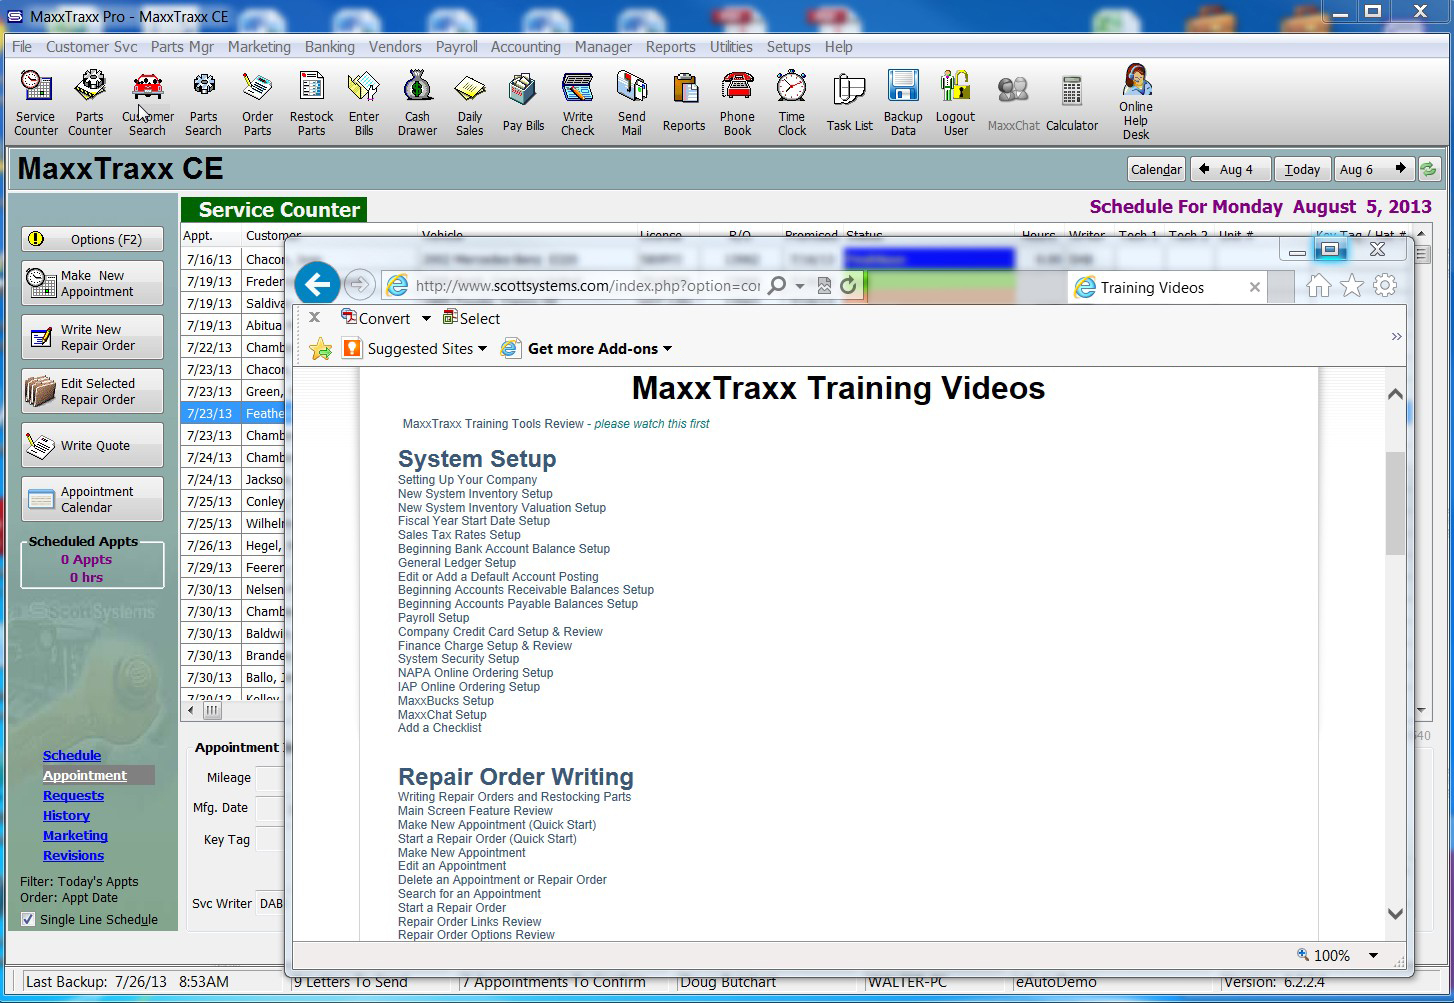Open the Online Help Desk icon

[1135, 102]
